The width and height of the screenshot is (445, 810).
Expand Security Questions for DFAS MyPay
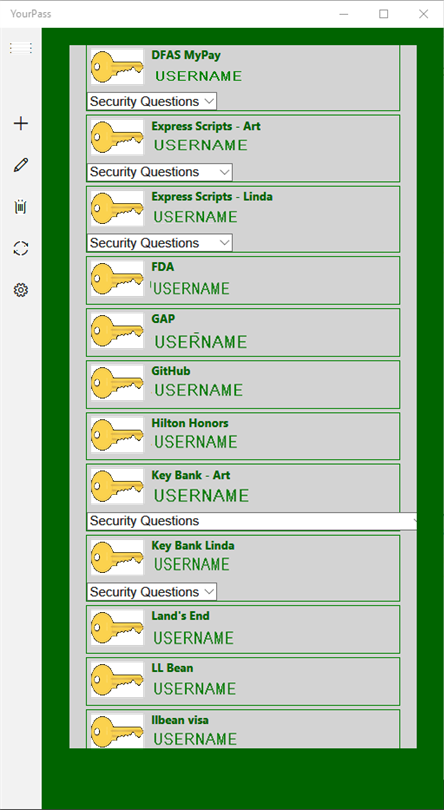151,101
